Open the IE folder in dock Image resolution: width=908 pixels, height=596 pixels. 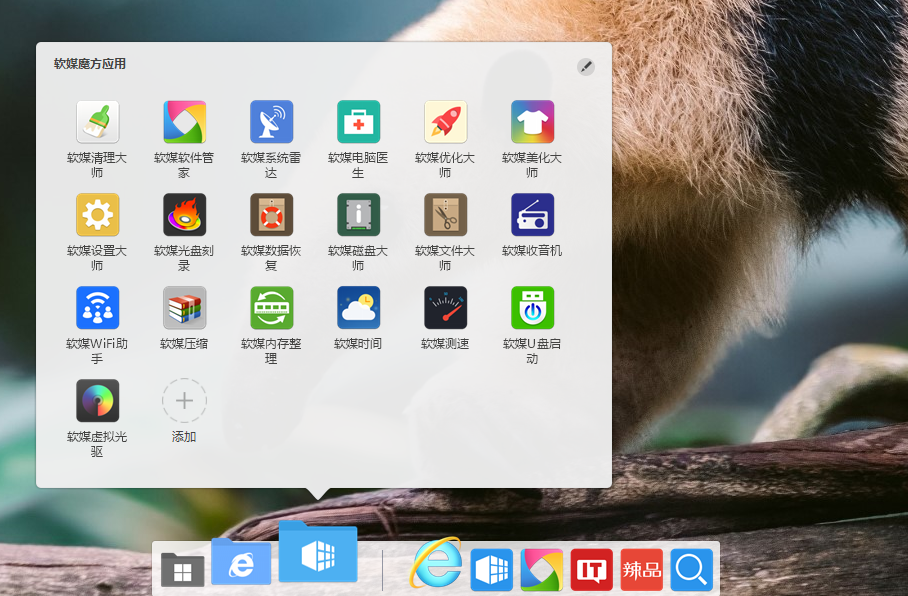point(241,561)
